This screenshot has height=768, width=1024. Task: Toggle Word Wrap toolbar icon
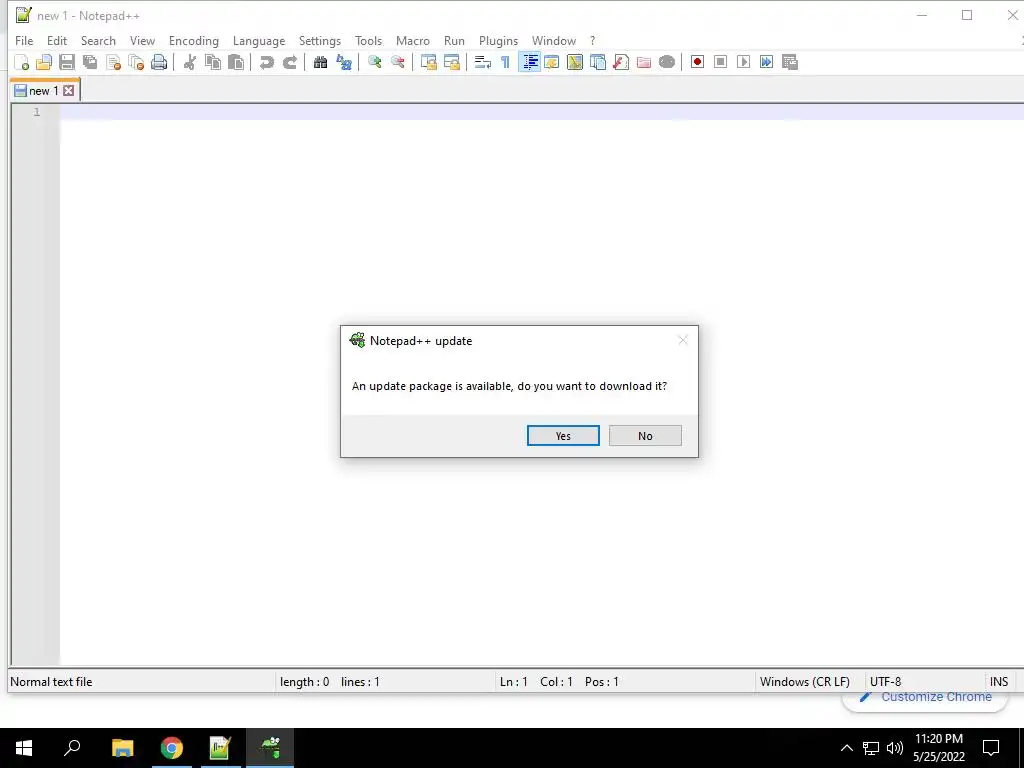[483, 63]
